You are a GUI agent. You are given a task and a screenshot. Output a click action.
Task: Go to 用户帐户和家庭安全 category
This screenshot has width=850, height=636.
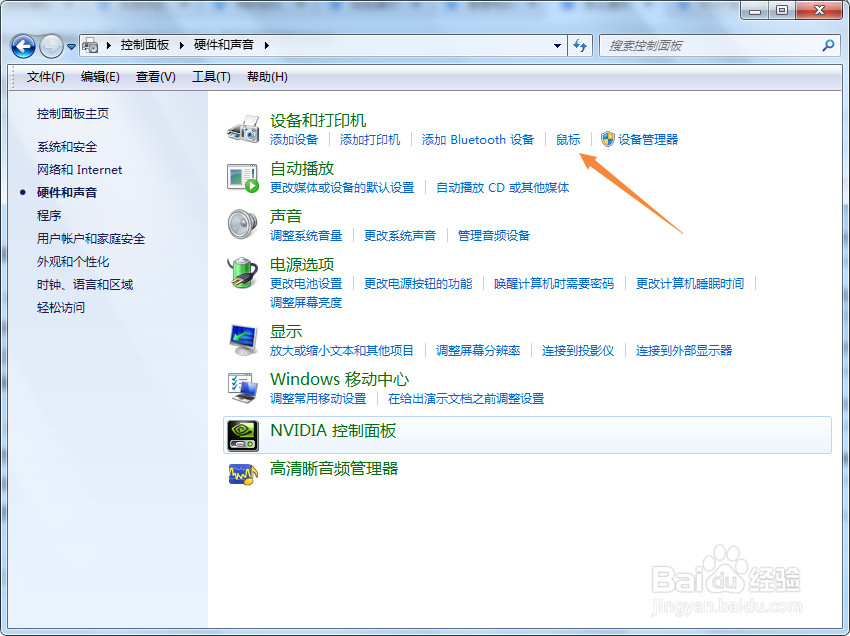[x=91, y=239]
